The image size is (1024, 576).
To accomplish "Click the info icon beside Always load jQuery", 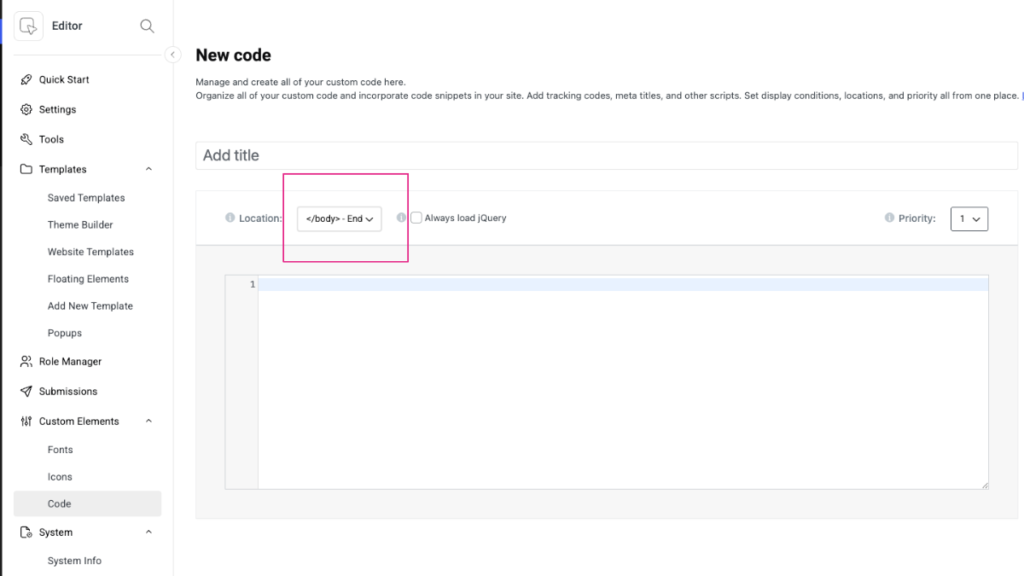I will (x=401, y=217).
